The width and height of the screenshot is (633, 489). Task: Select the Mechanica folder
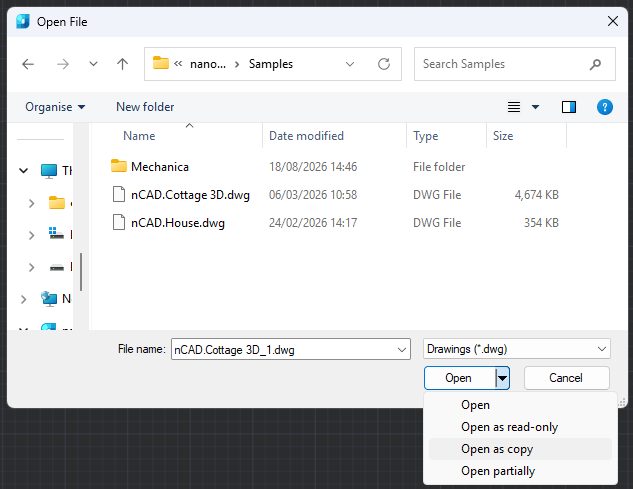click(160, 167)
